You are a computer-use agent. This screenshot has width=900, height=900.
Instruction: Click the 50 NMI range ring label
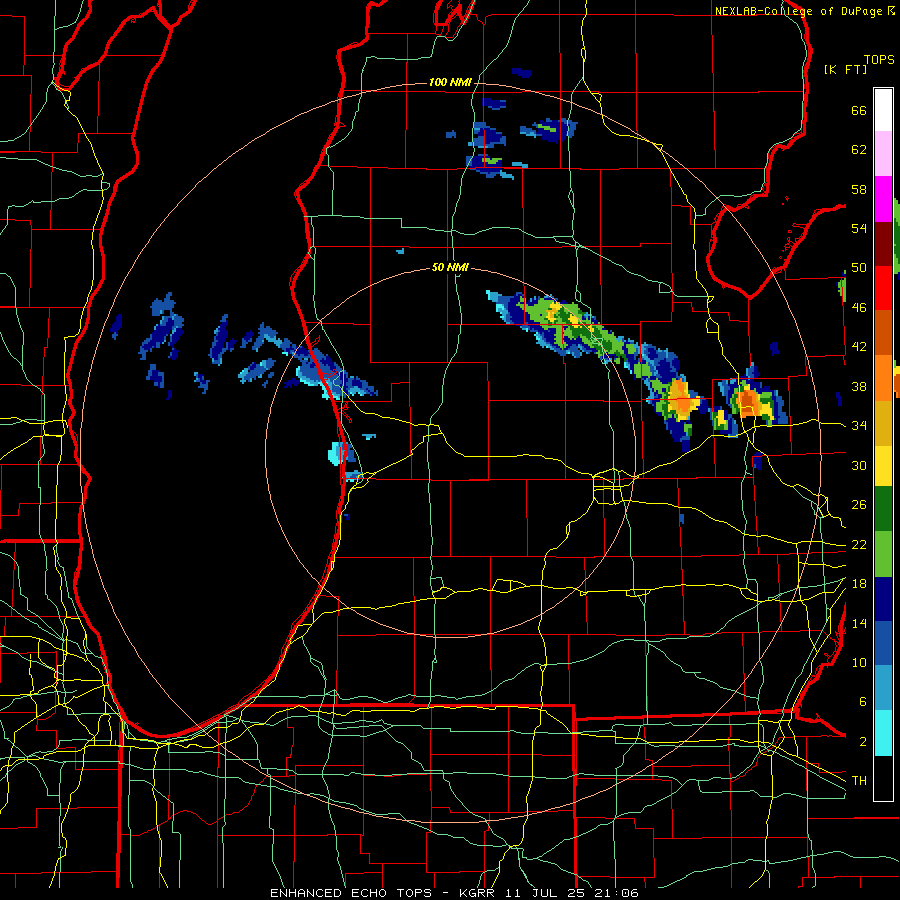(x=450, y=267)
